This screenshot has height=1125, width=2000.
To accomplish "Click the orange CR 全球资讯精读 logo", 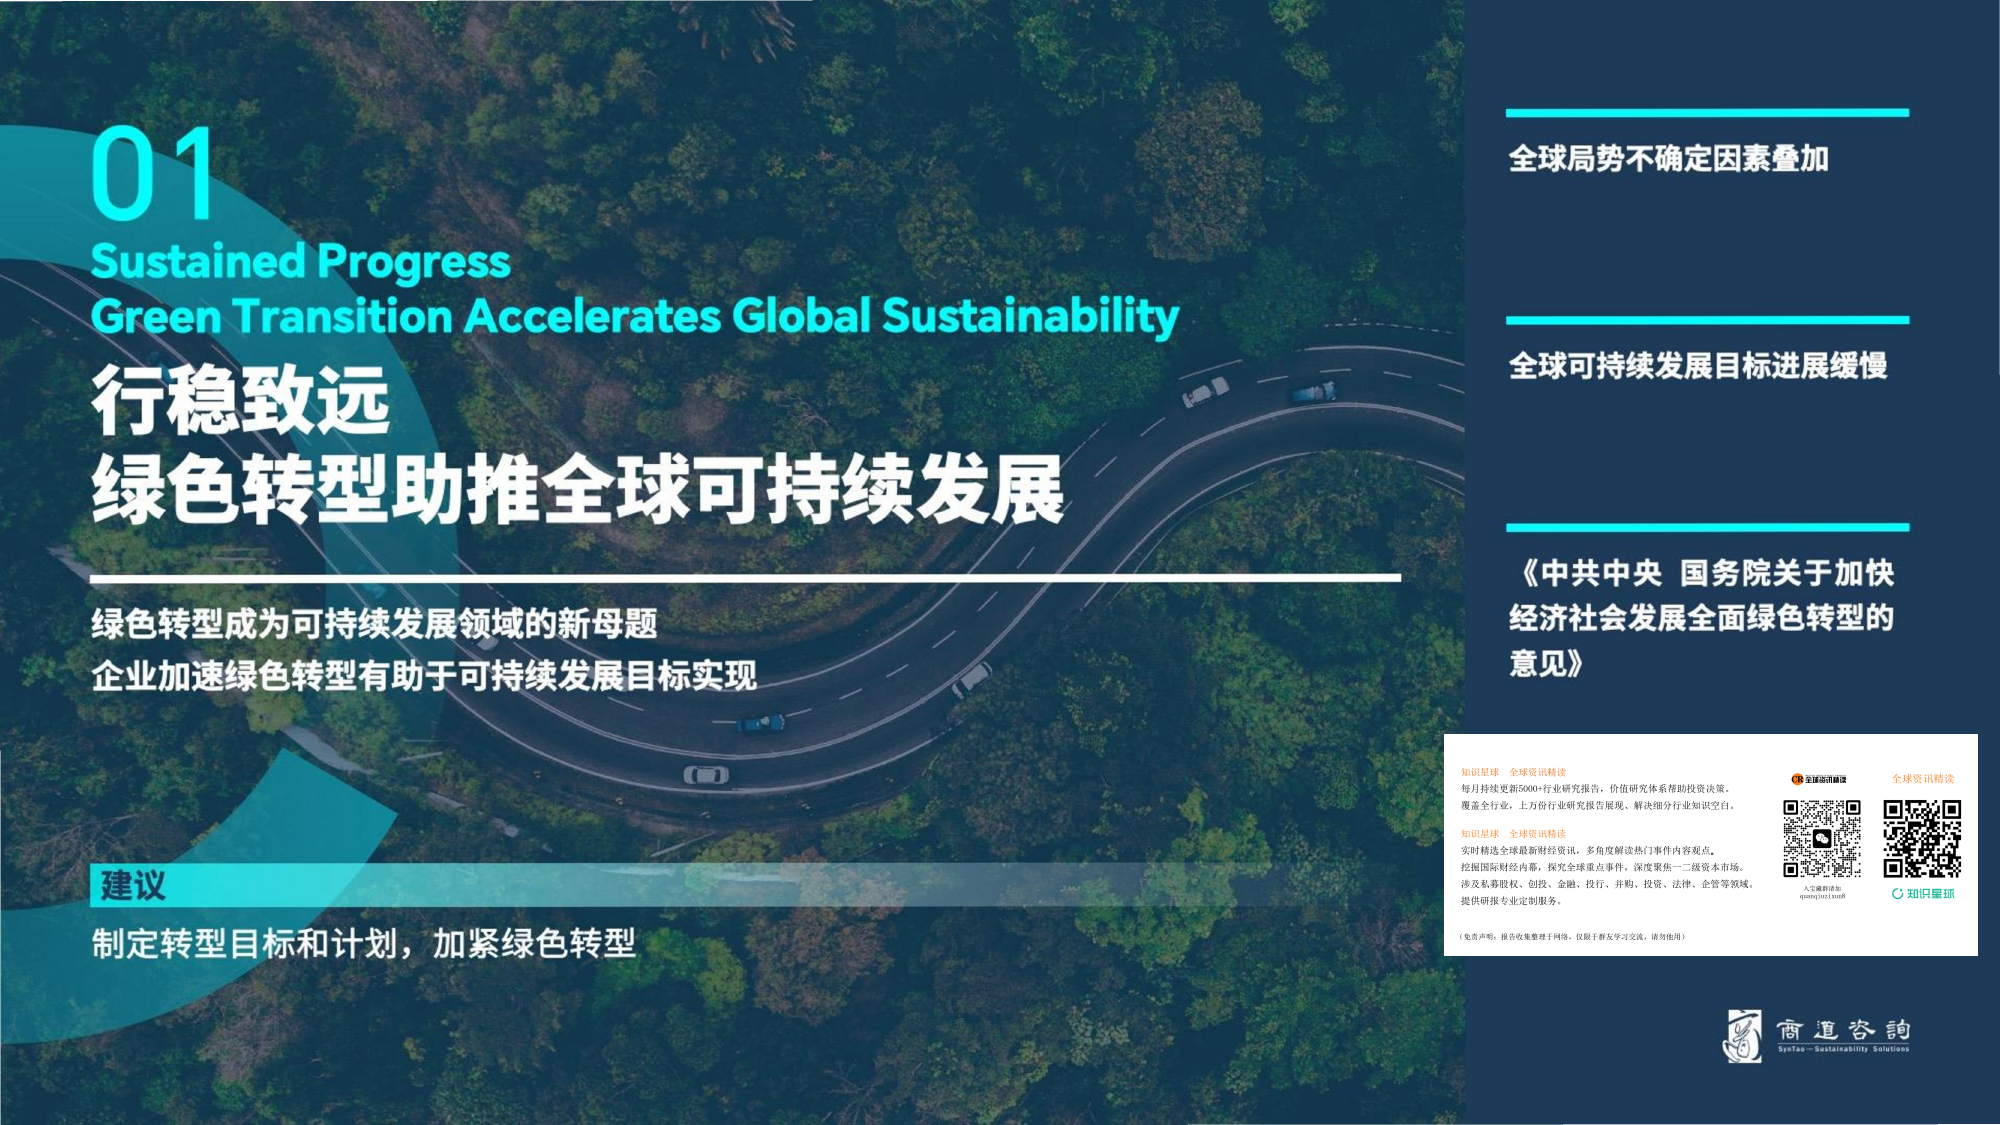I will (1819, 779).
